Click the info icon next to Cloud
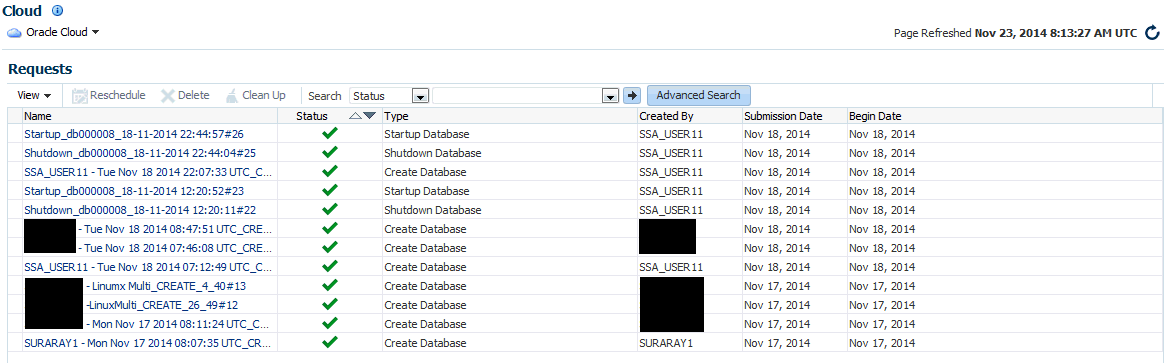The height and width of the screenshot is (363, 1169). 57,10
